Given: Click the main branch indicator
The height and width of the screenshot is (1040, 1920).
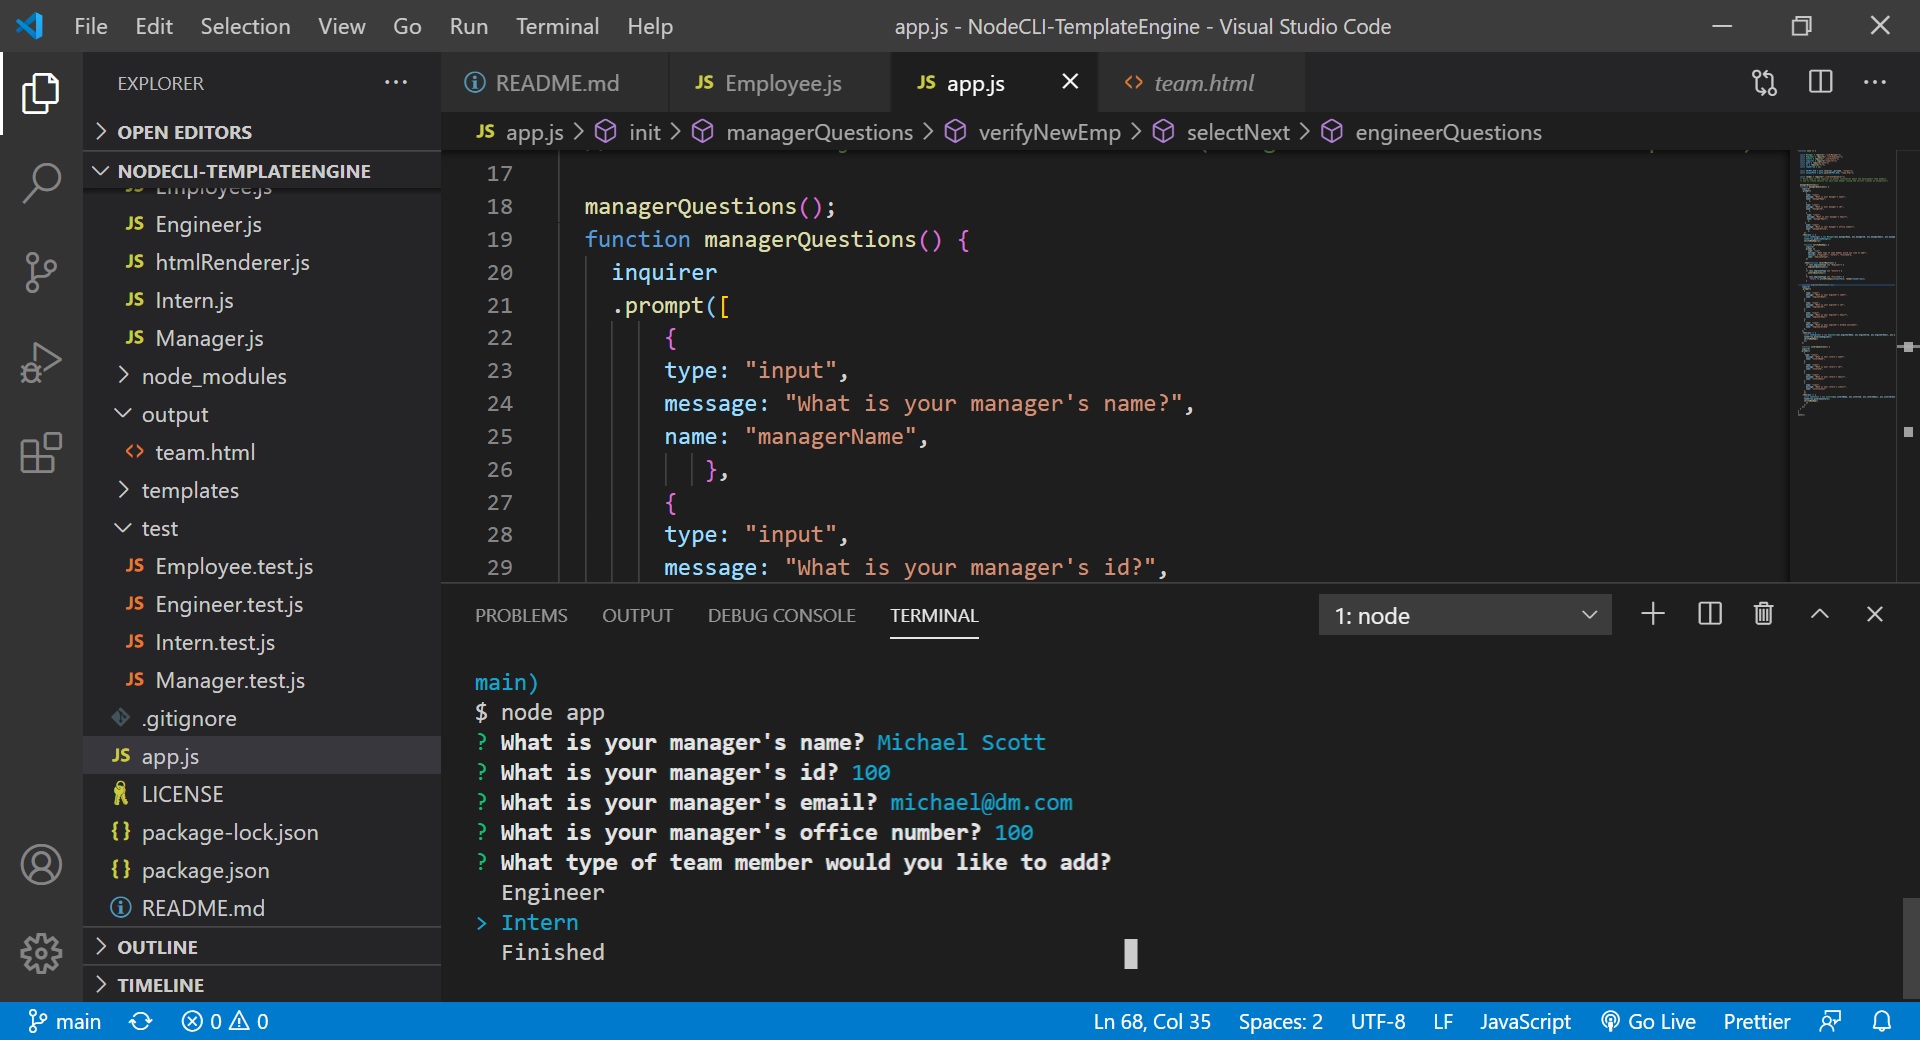Looking at the screenshot, I should [x=65, y=1021].
